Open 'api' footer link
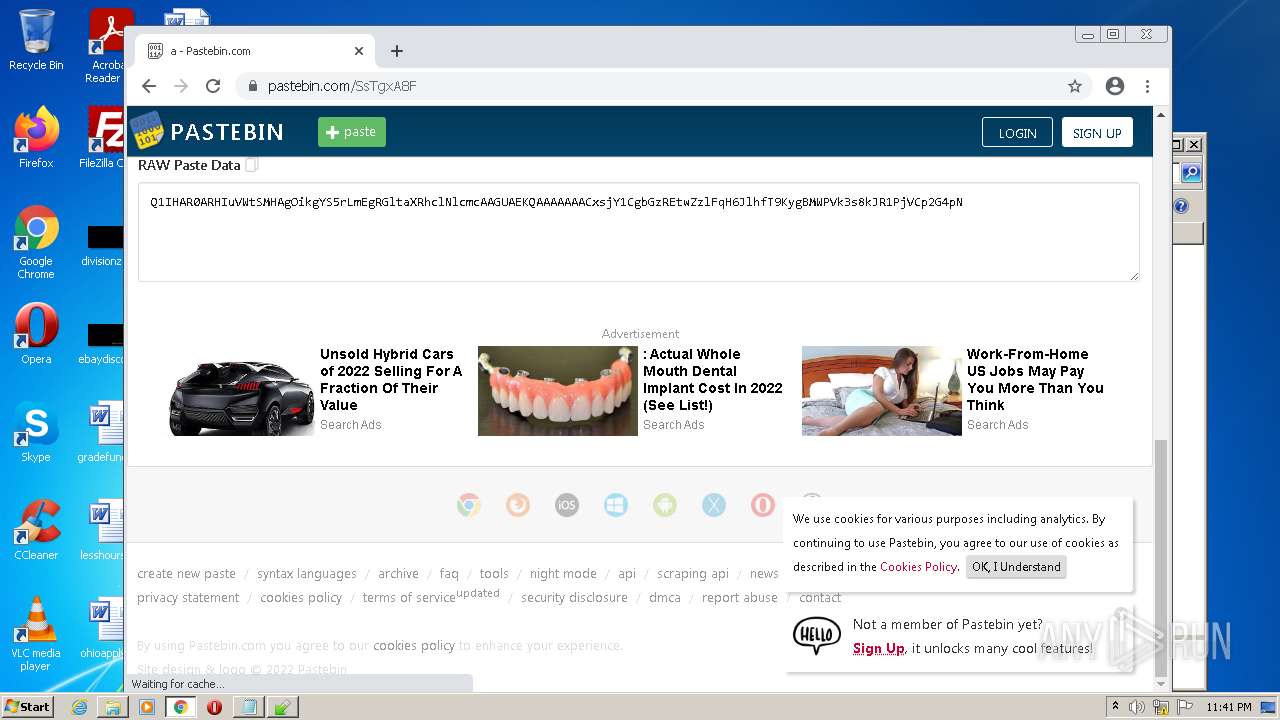Screen dimensions: 1280x720 627,574
